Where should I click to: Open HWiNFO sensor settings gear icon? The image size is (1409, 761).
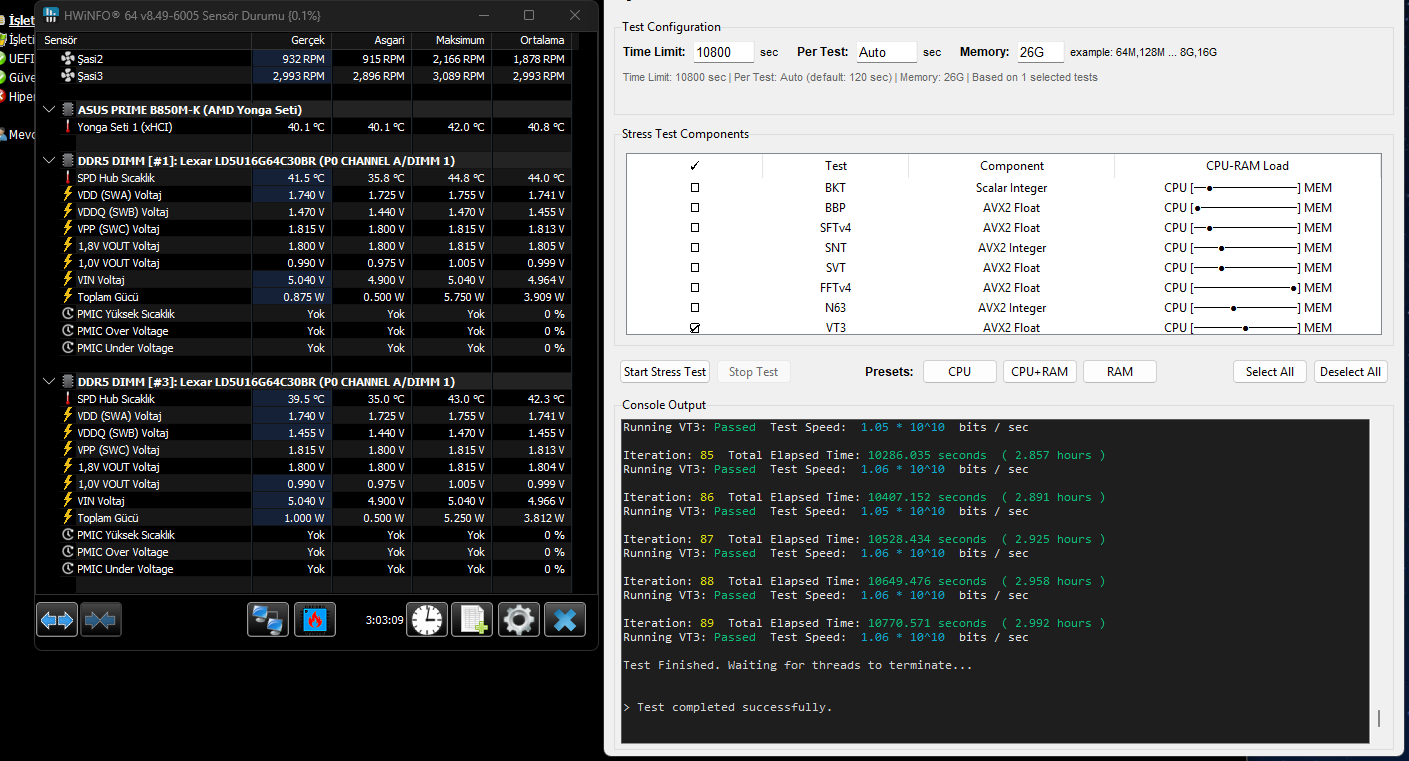coord(518,620)
